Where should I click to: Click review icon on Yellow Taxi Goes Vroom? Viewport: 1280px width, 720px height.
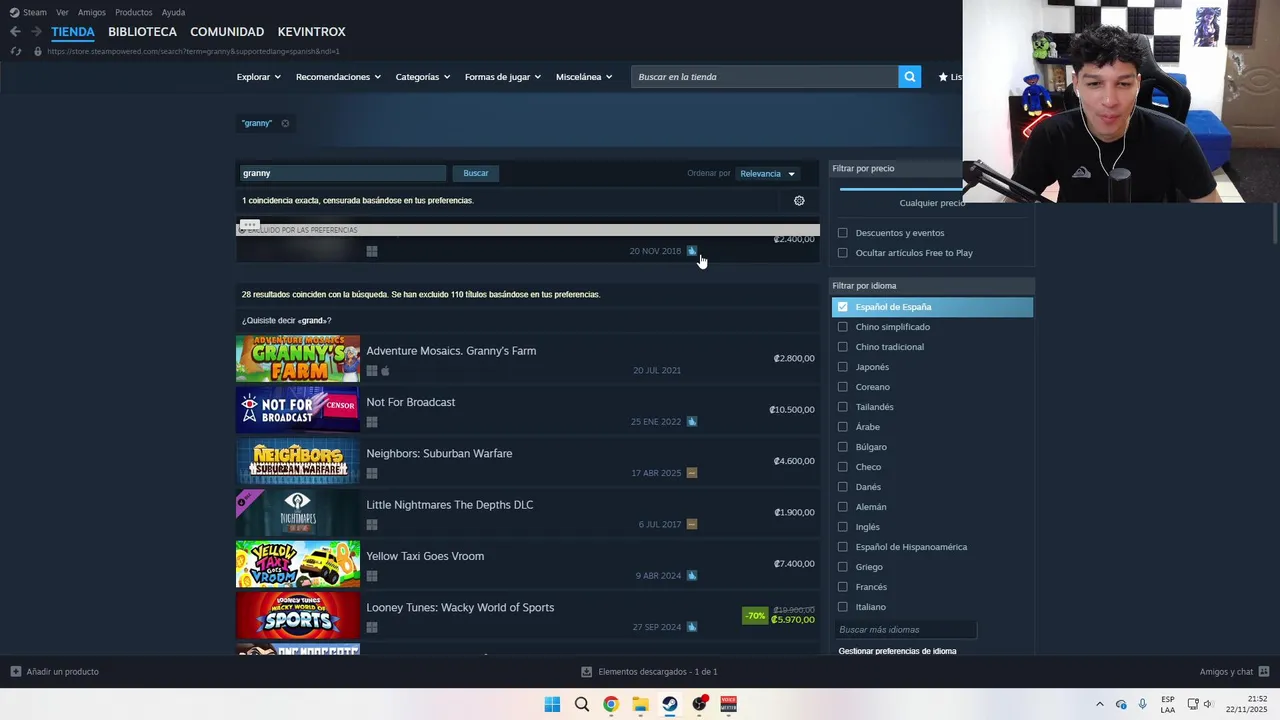click(692, 575)
